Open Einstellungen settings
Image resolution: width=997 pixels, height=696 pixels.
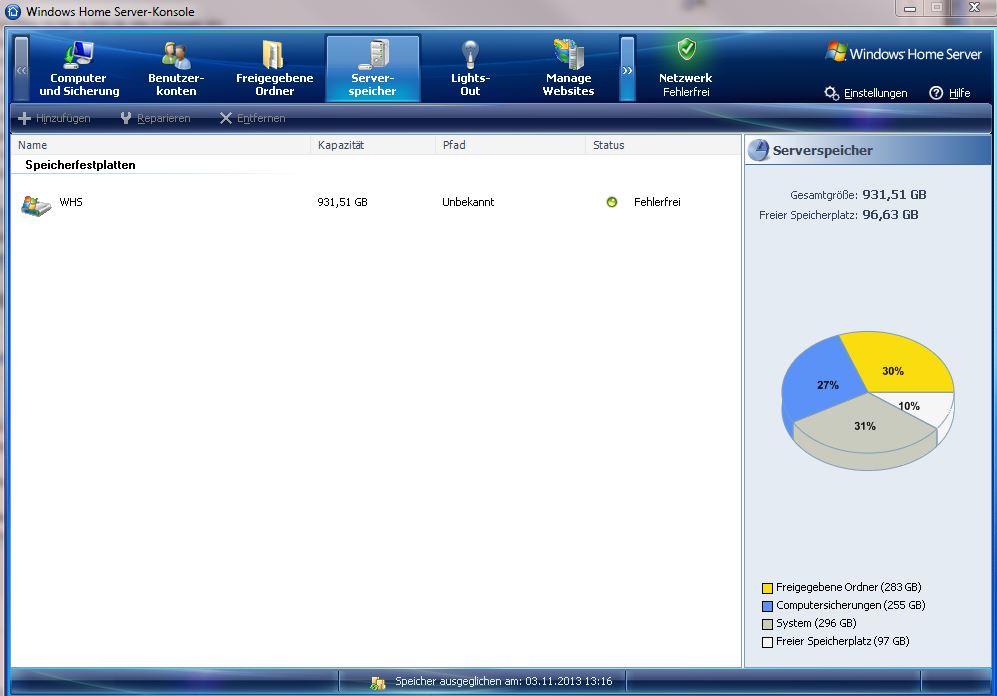click(875, 93)
